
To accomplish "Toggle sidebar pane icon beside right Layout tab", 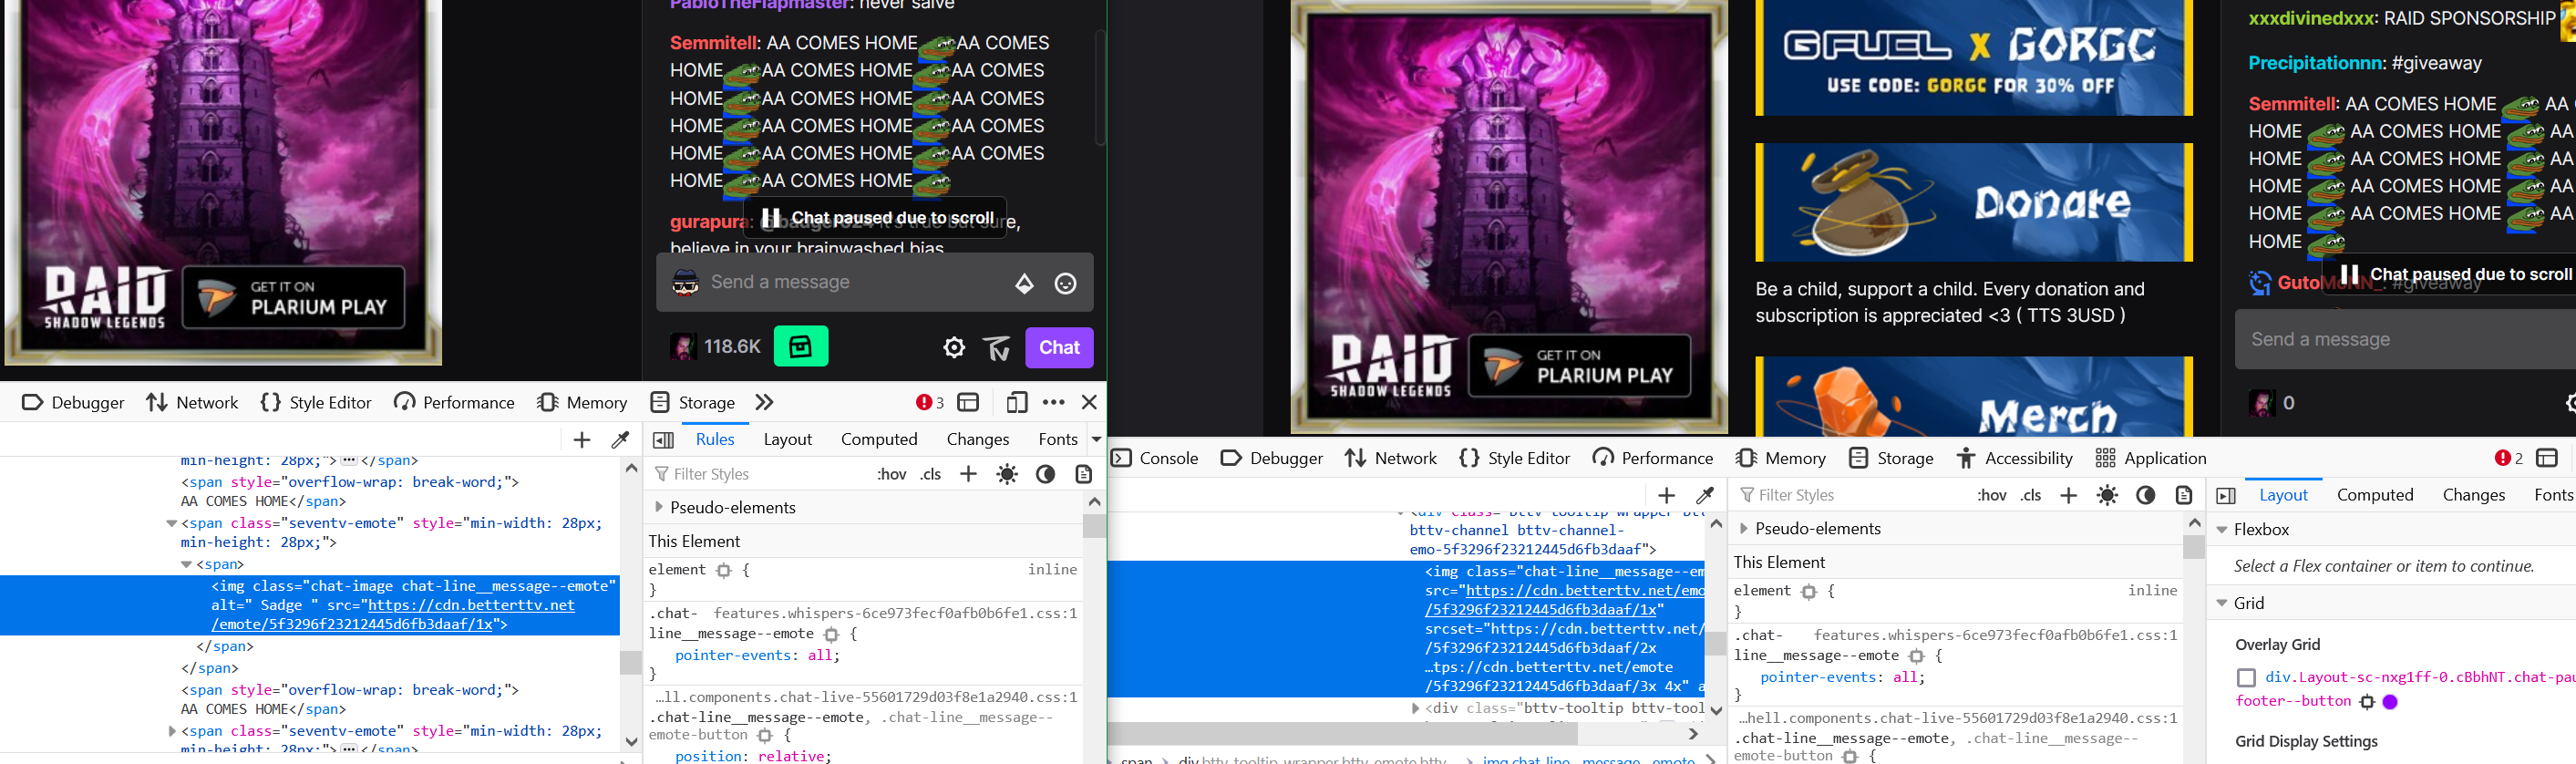I will 2226,495.
